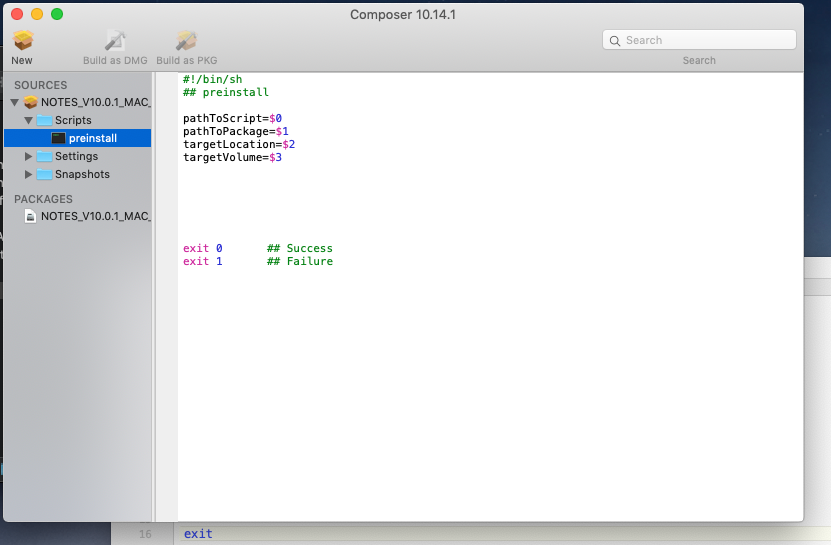Click the NOTES_V10.0.1_MAC package file icon under Packages
Screen dimensions: 831x545
coord(31,216)
